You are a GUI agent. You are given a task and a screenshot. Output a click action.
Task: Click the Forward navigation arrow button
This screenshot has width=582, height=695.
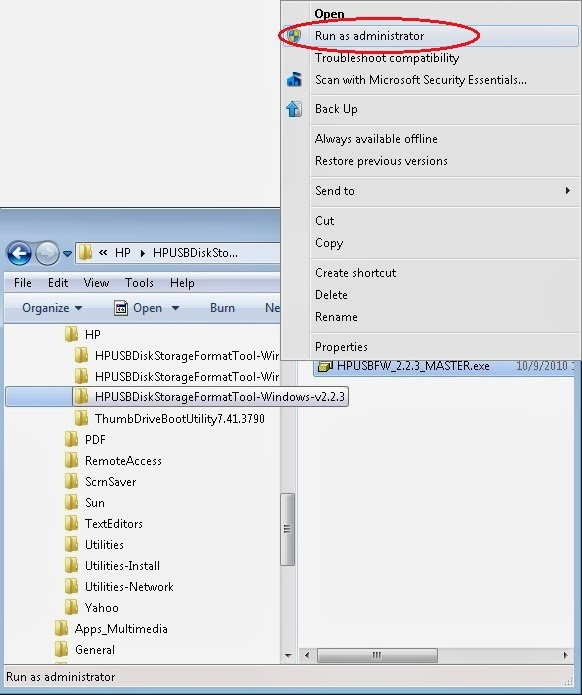(47, 254)
